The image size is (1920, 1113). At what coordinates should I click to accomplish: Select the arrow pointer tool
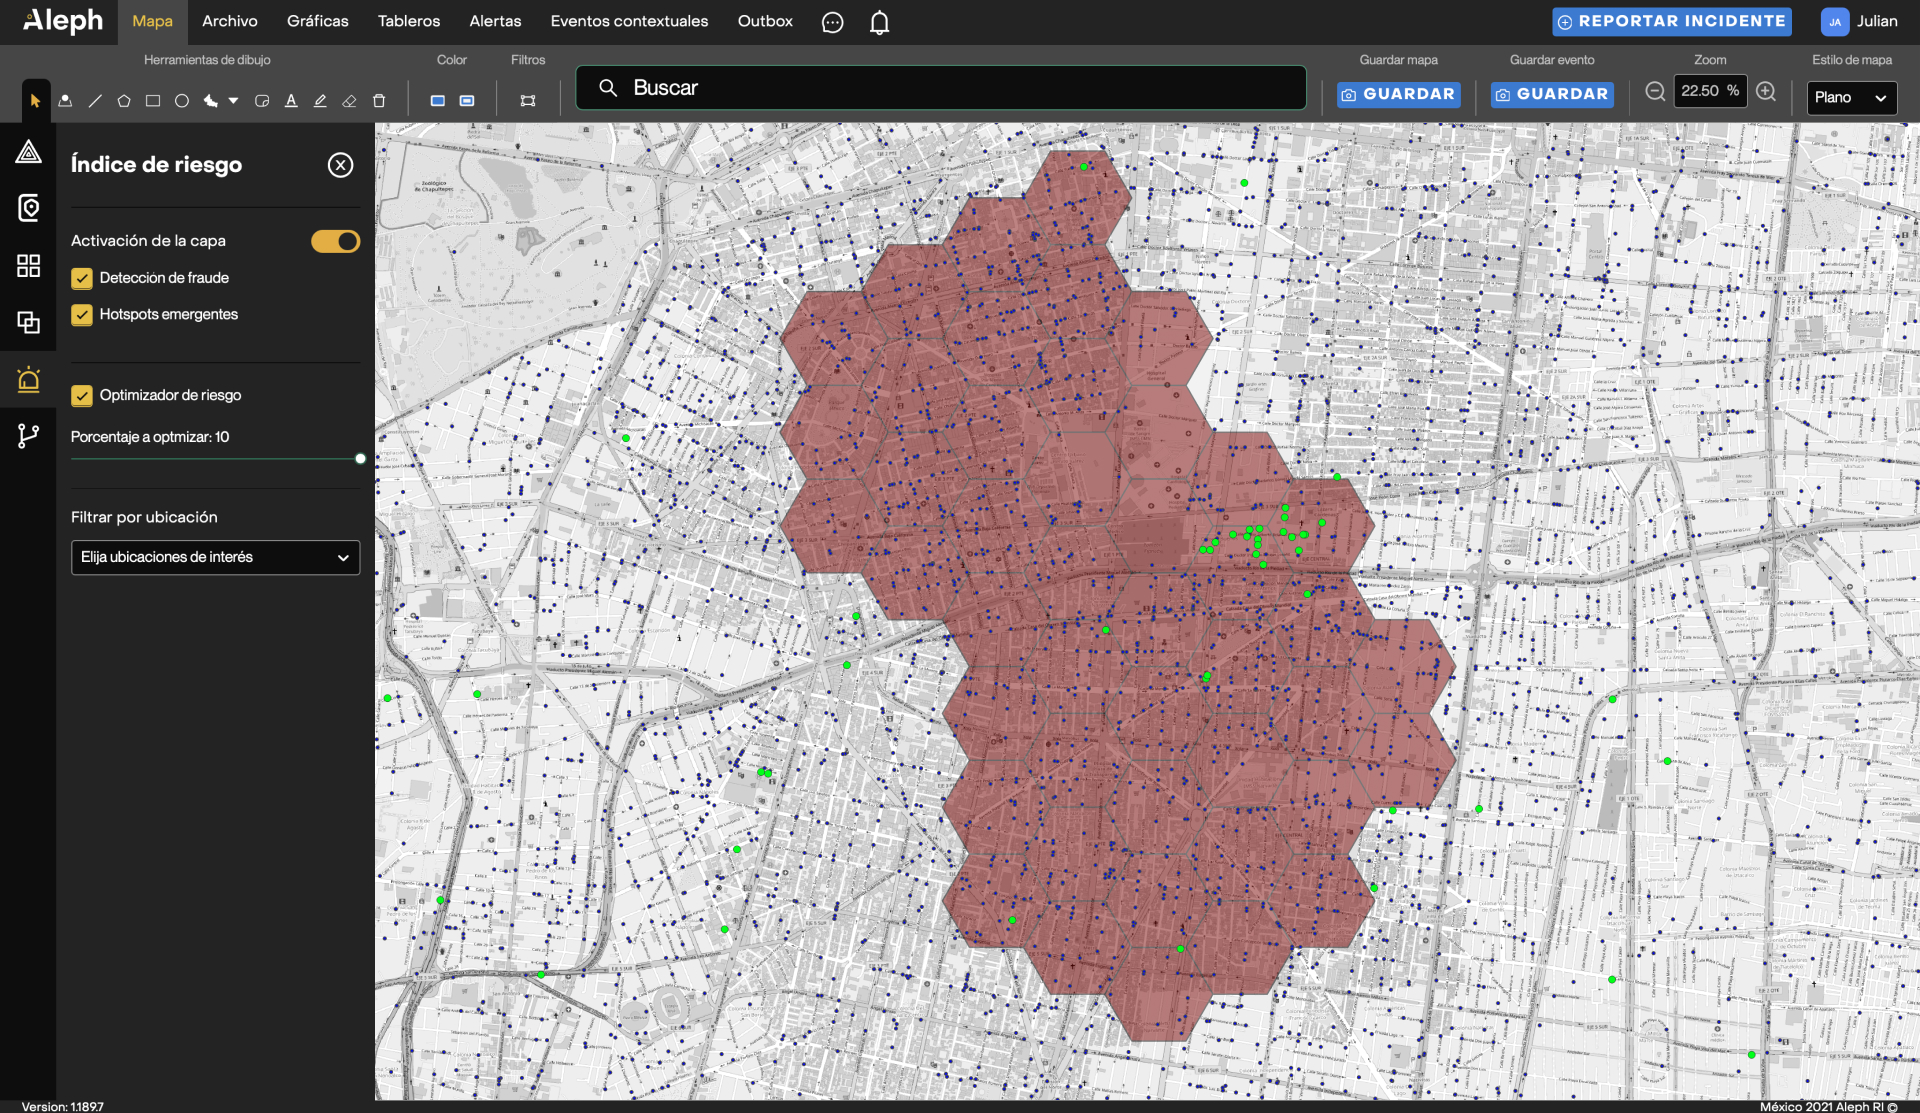point(36,101)
